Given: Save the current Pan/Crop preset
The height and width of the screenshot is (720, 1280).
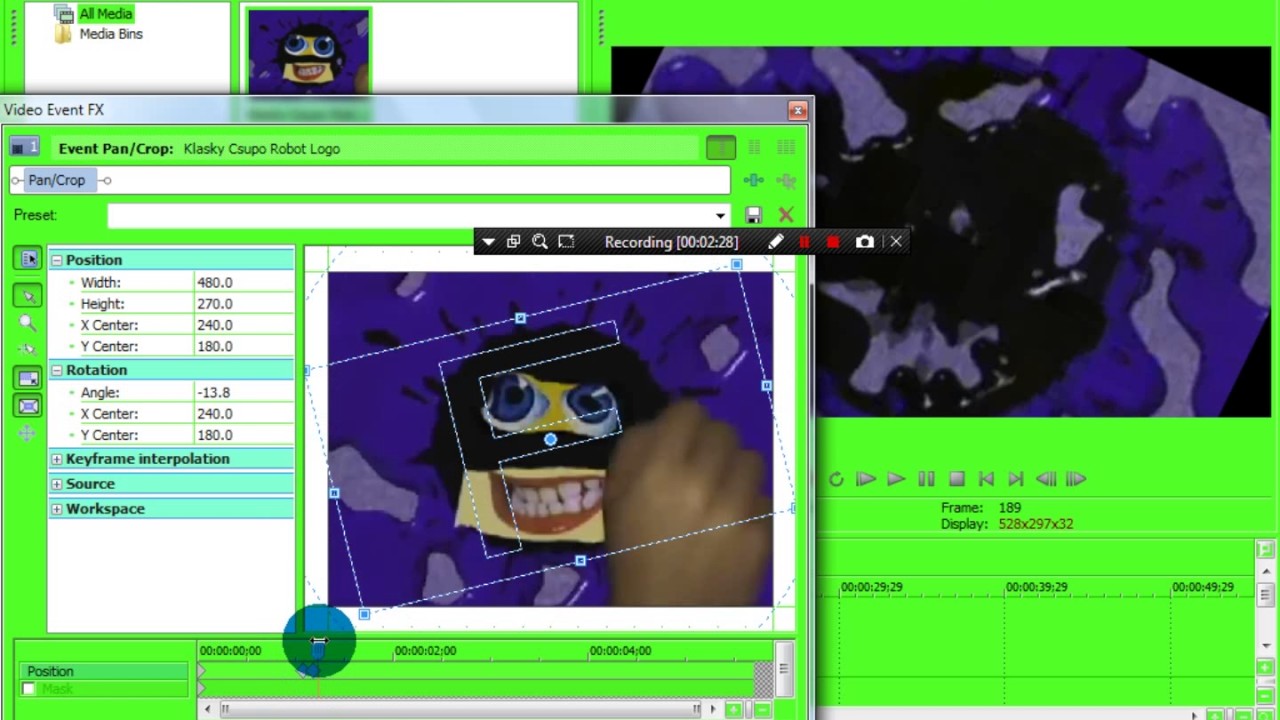Looking at the screenshot, I should (x=754, y=215).
